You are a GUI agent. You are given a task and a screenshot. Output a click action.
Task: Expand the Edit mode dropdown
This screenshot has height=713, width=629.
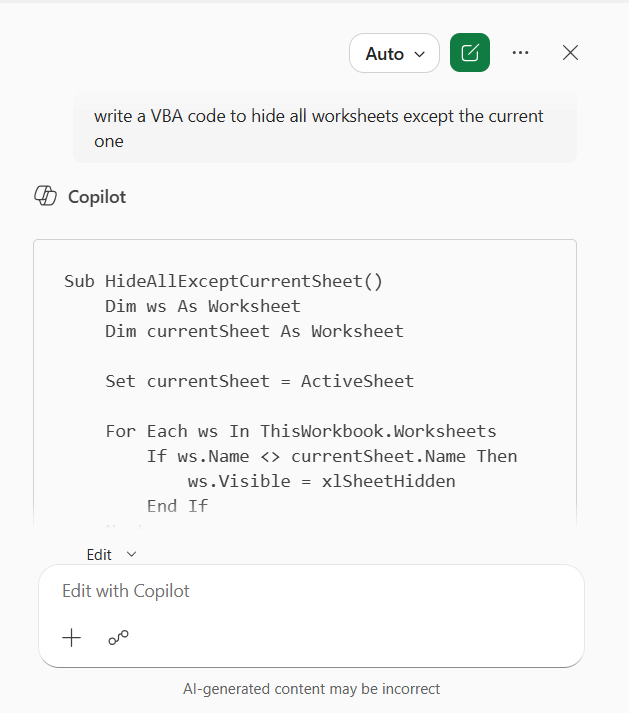(x=111, y=554)
